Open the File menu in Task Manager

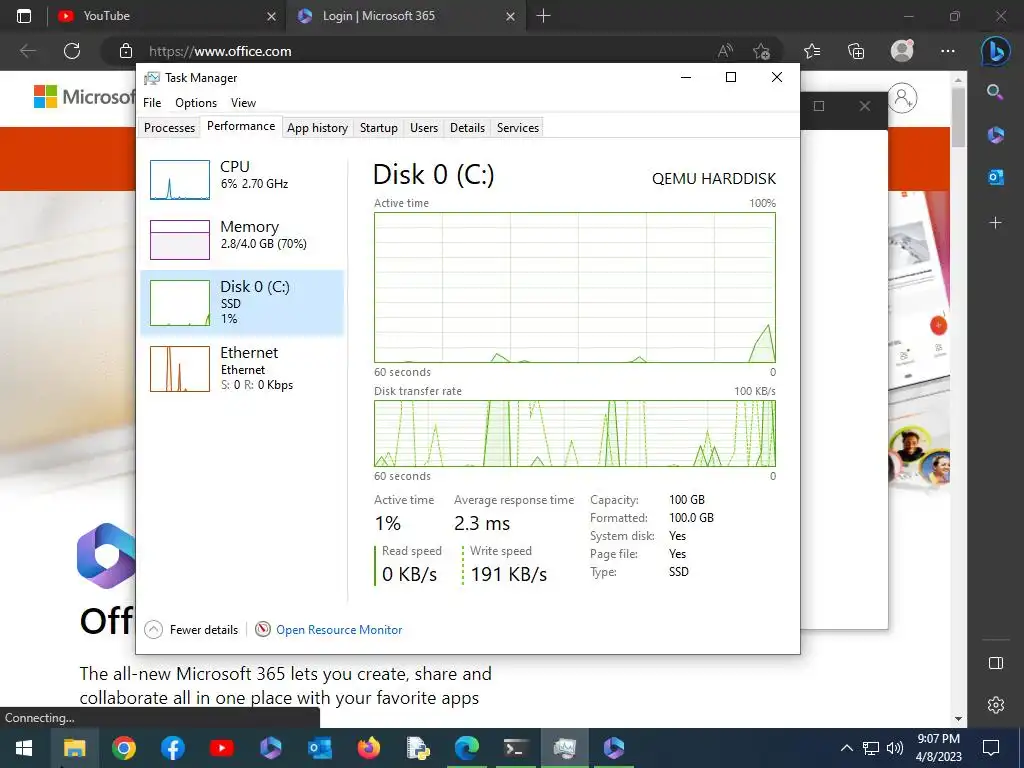152,103
